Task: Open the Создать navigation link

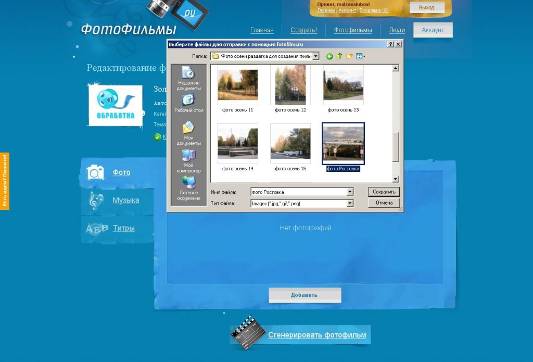Action: [304, 30]
